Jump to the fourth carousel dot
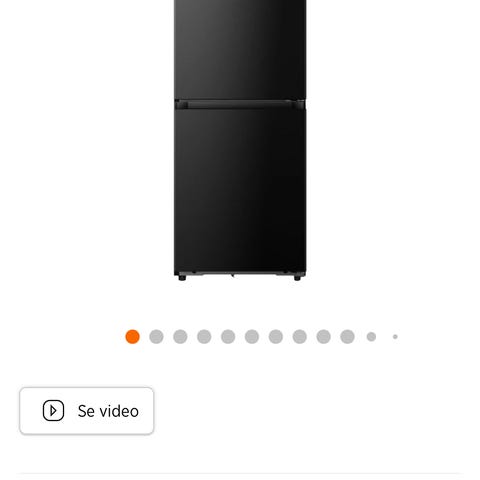Viewport: 480px width, 480px height. (x=204, y=337)
